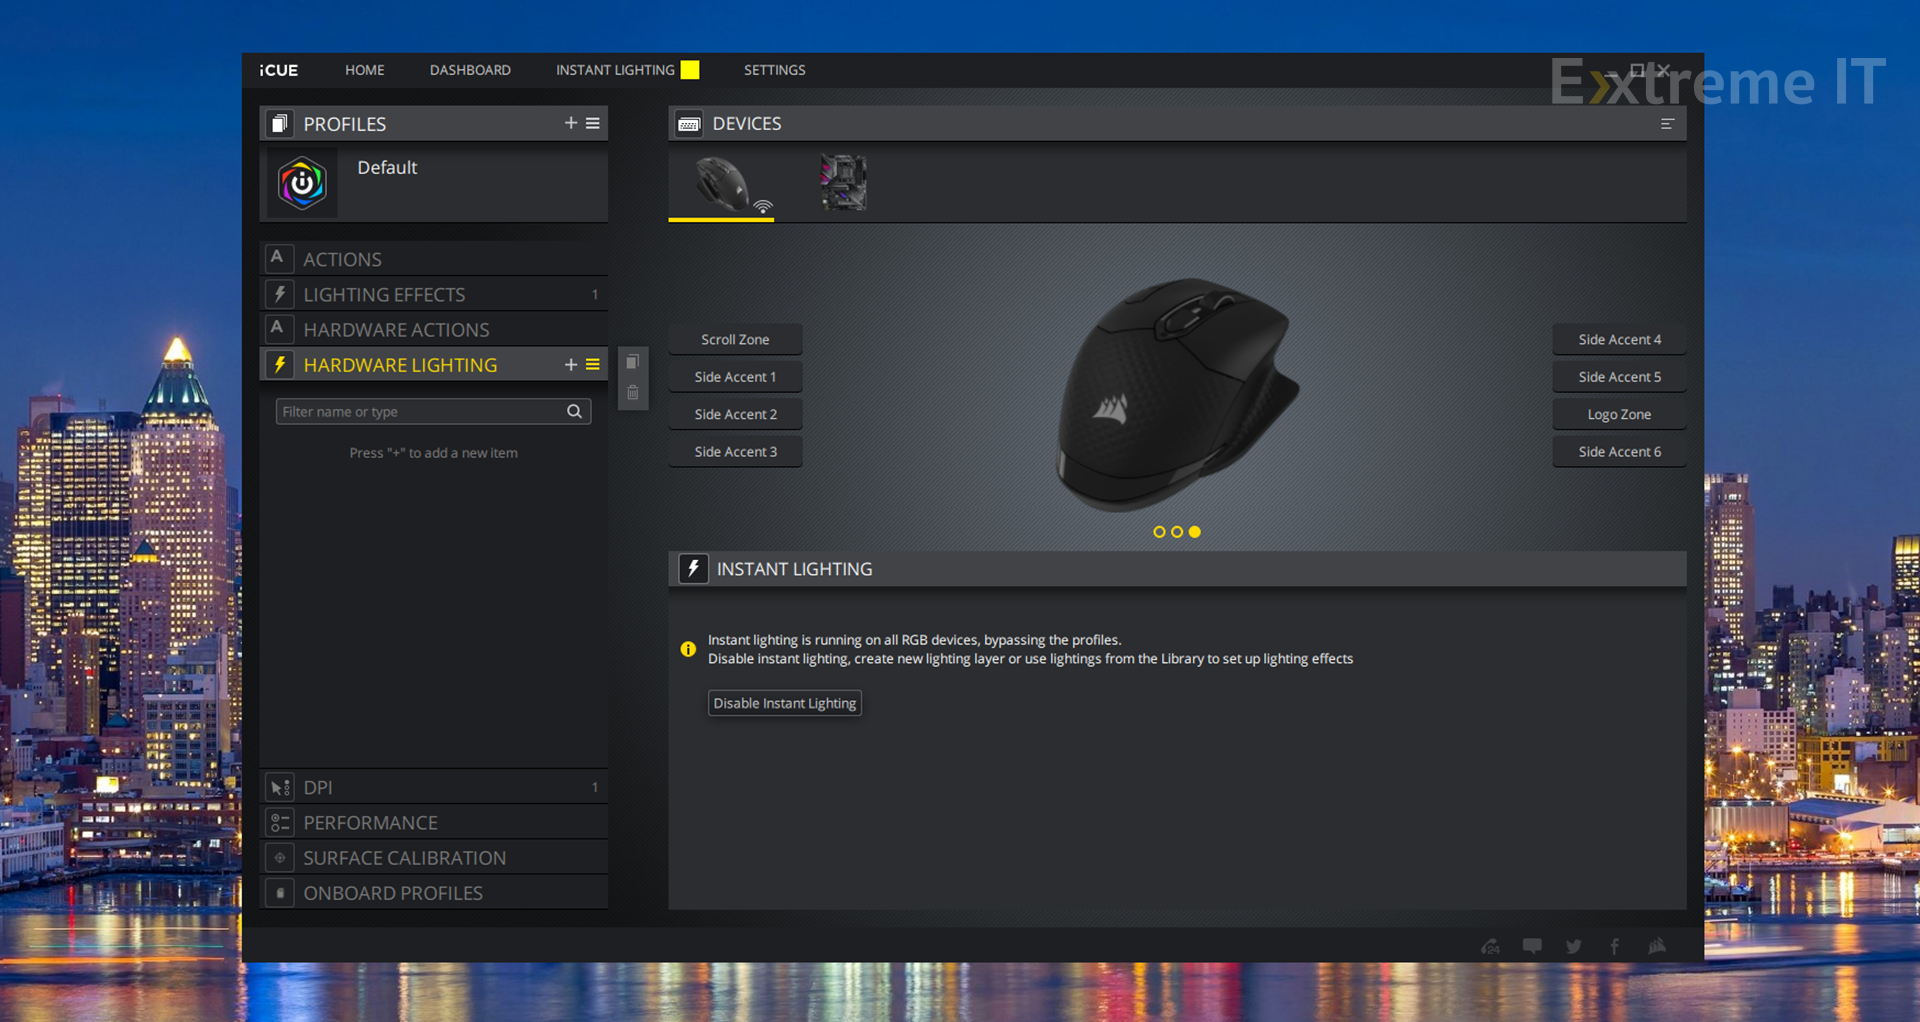This screenshot has width=1920, height=1022.
Task: Switch to second mouse view dot
Action: coord(1177,532)
